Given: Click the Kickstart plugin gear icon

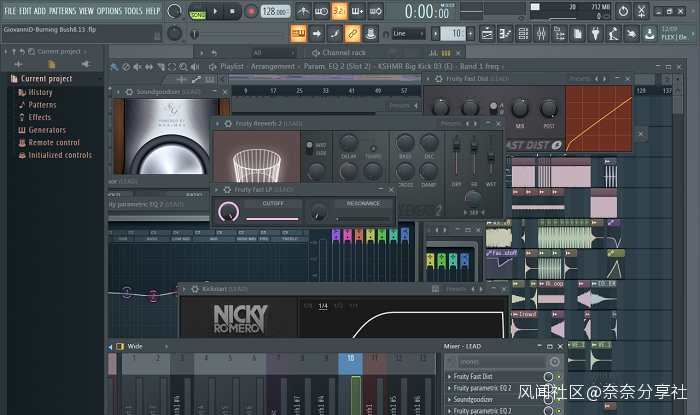Looking at the screenshot, I should [197, 288].
